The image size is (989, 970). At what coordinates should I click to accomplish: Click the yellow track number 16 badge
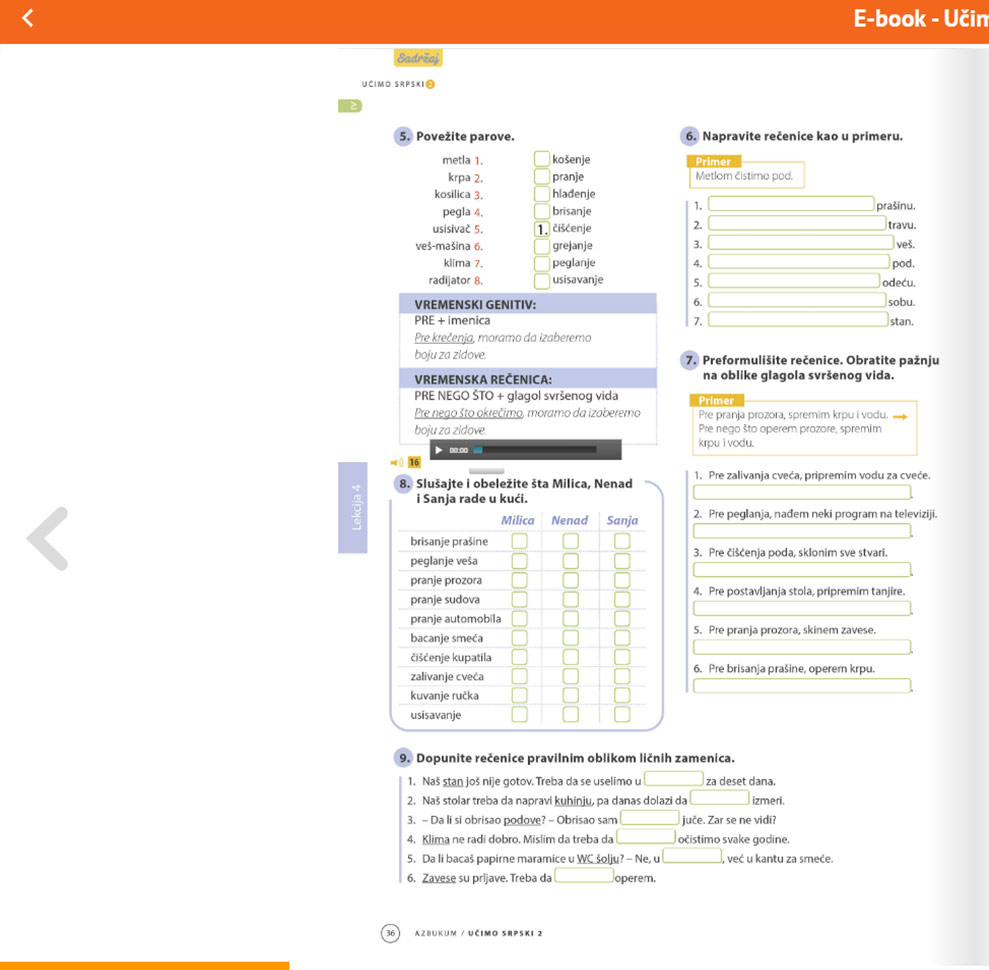[414, 462]
